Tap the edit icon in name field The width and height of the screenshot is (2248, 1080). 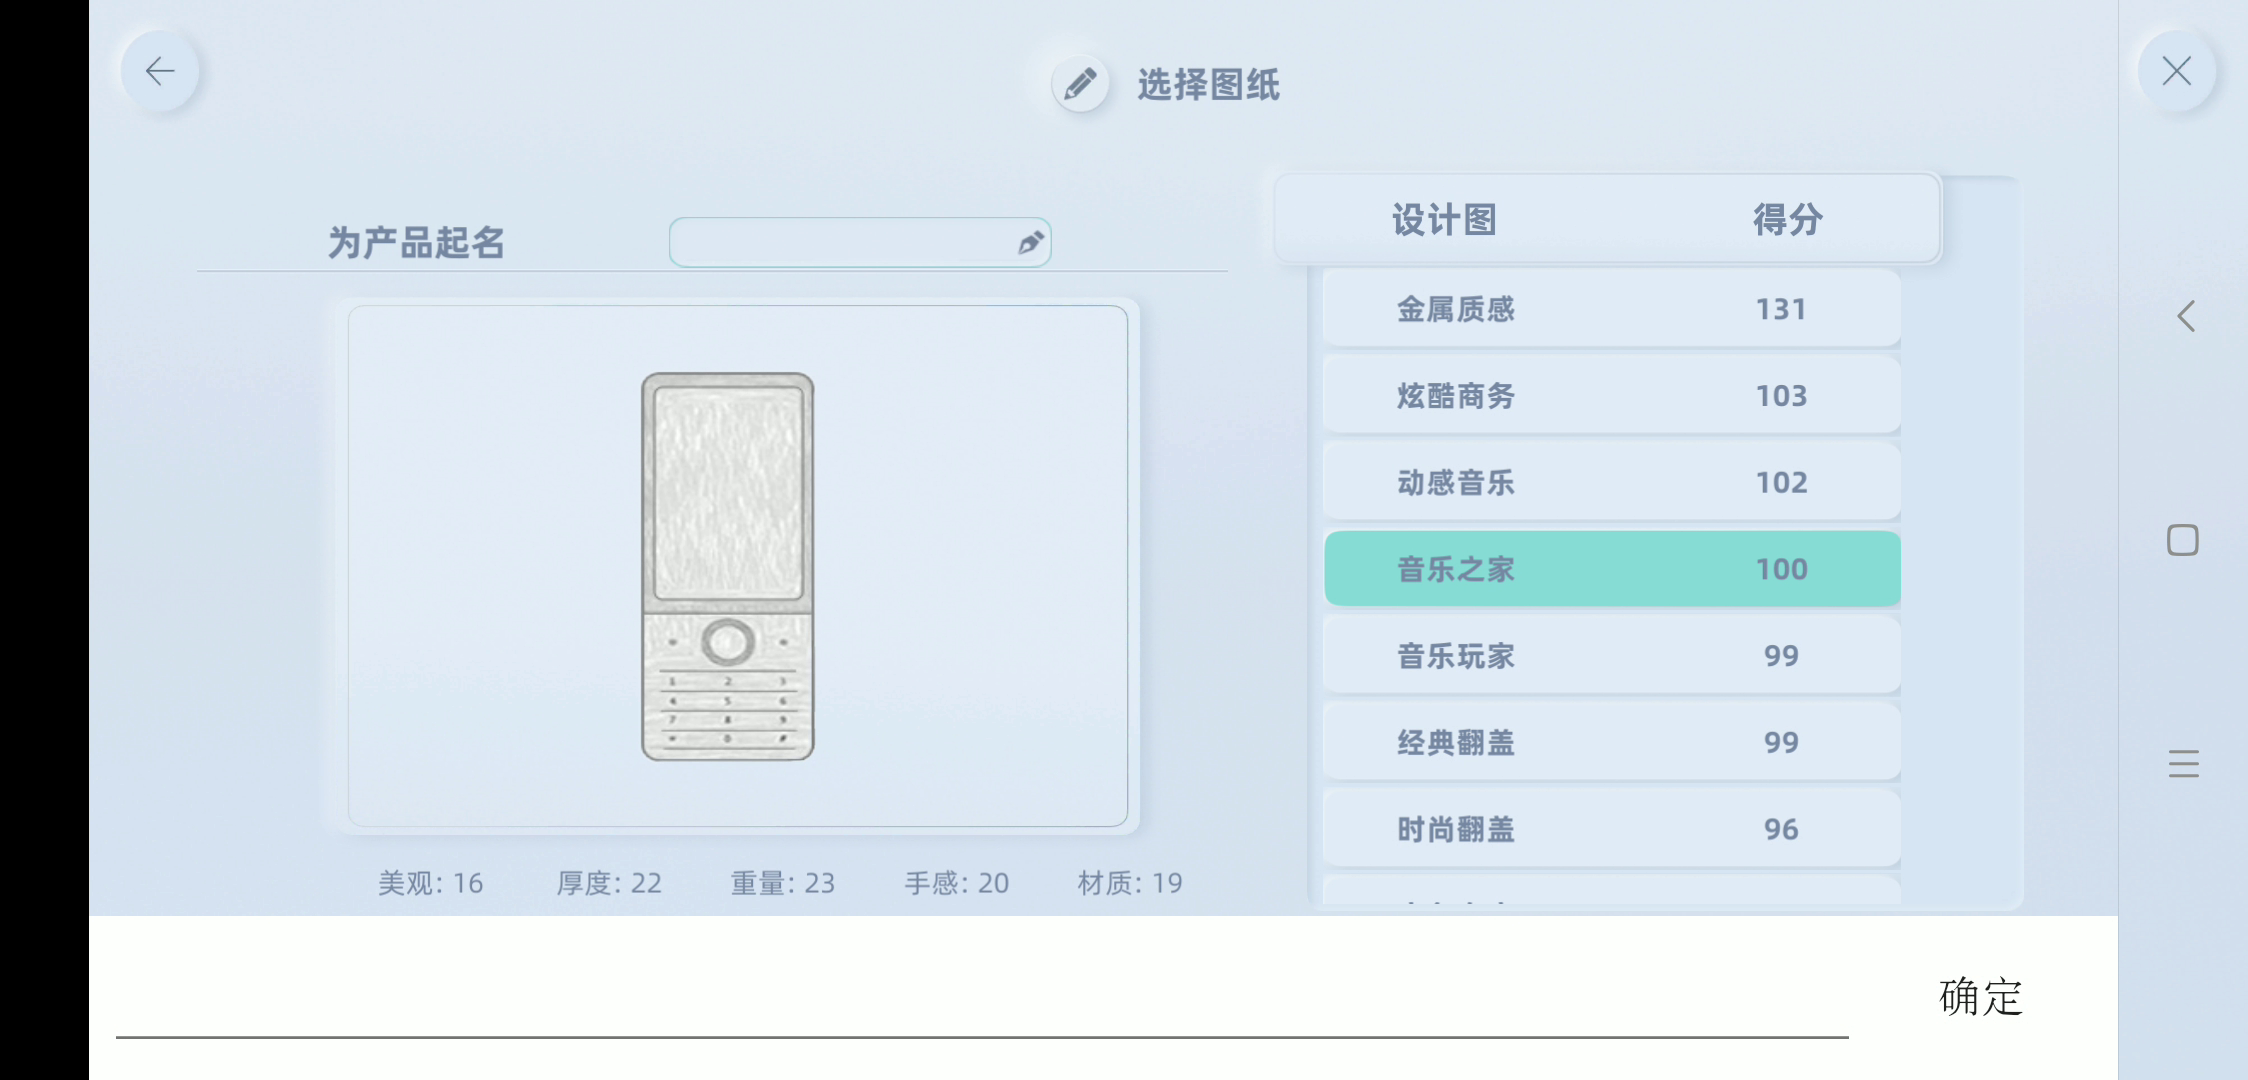click(x=1030, y=243)
